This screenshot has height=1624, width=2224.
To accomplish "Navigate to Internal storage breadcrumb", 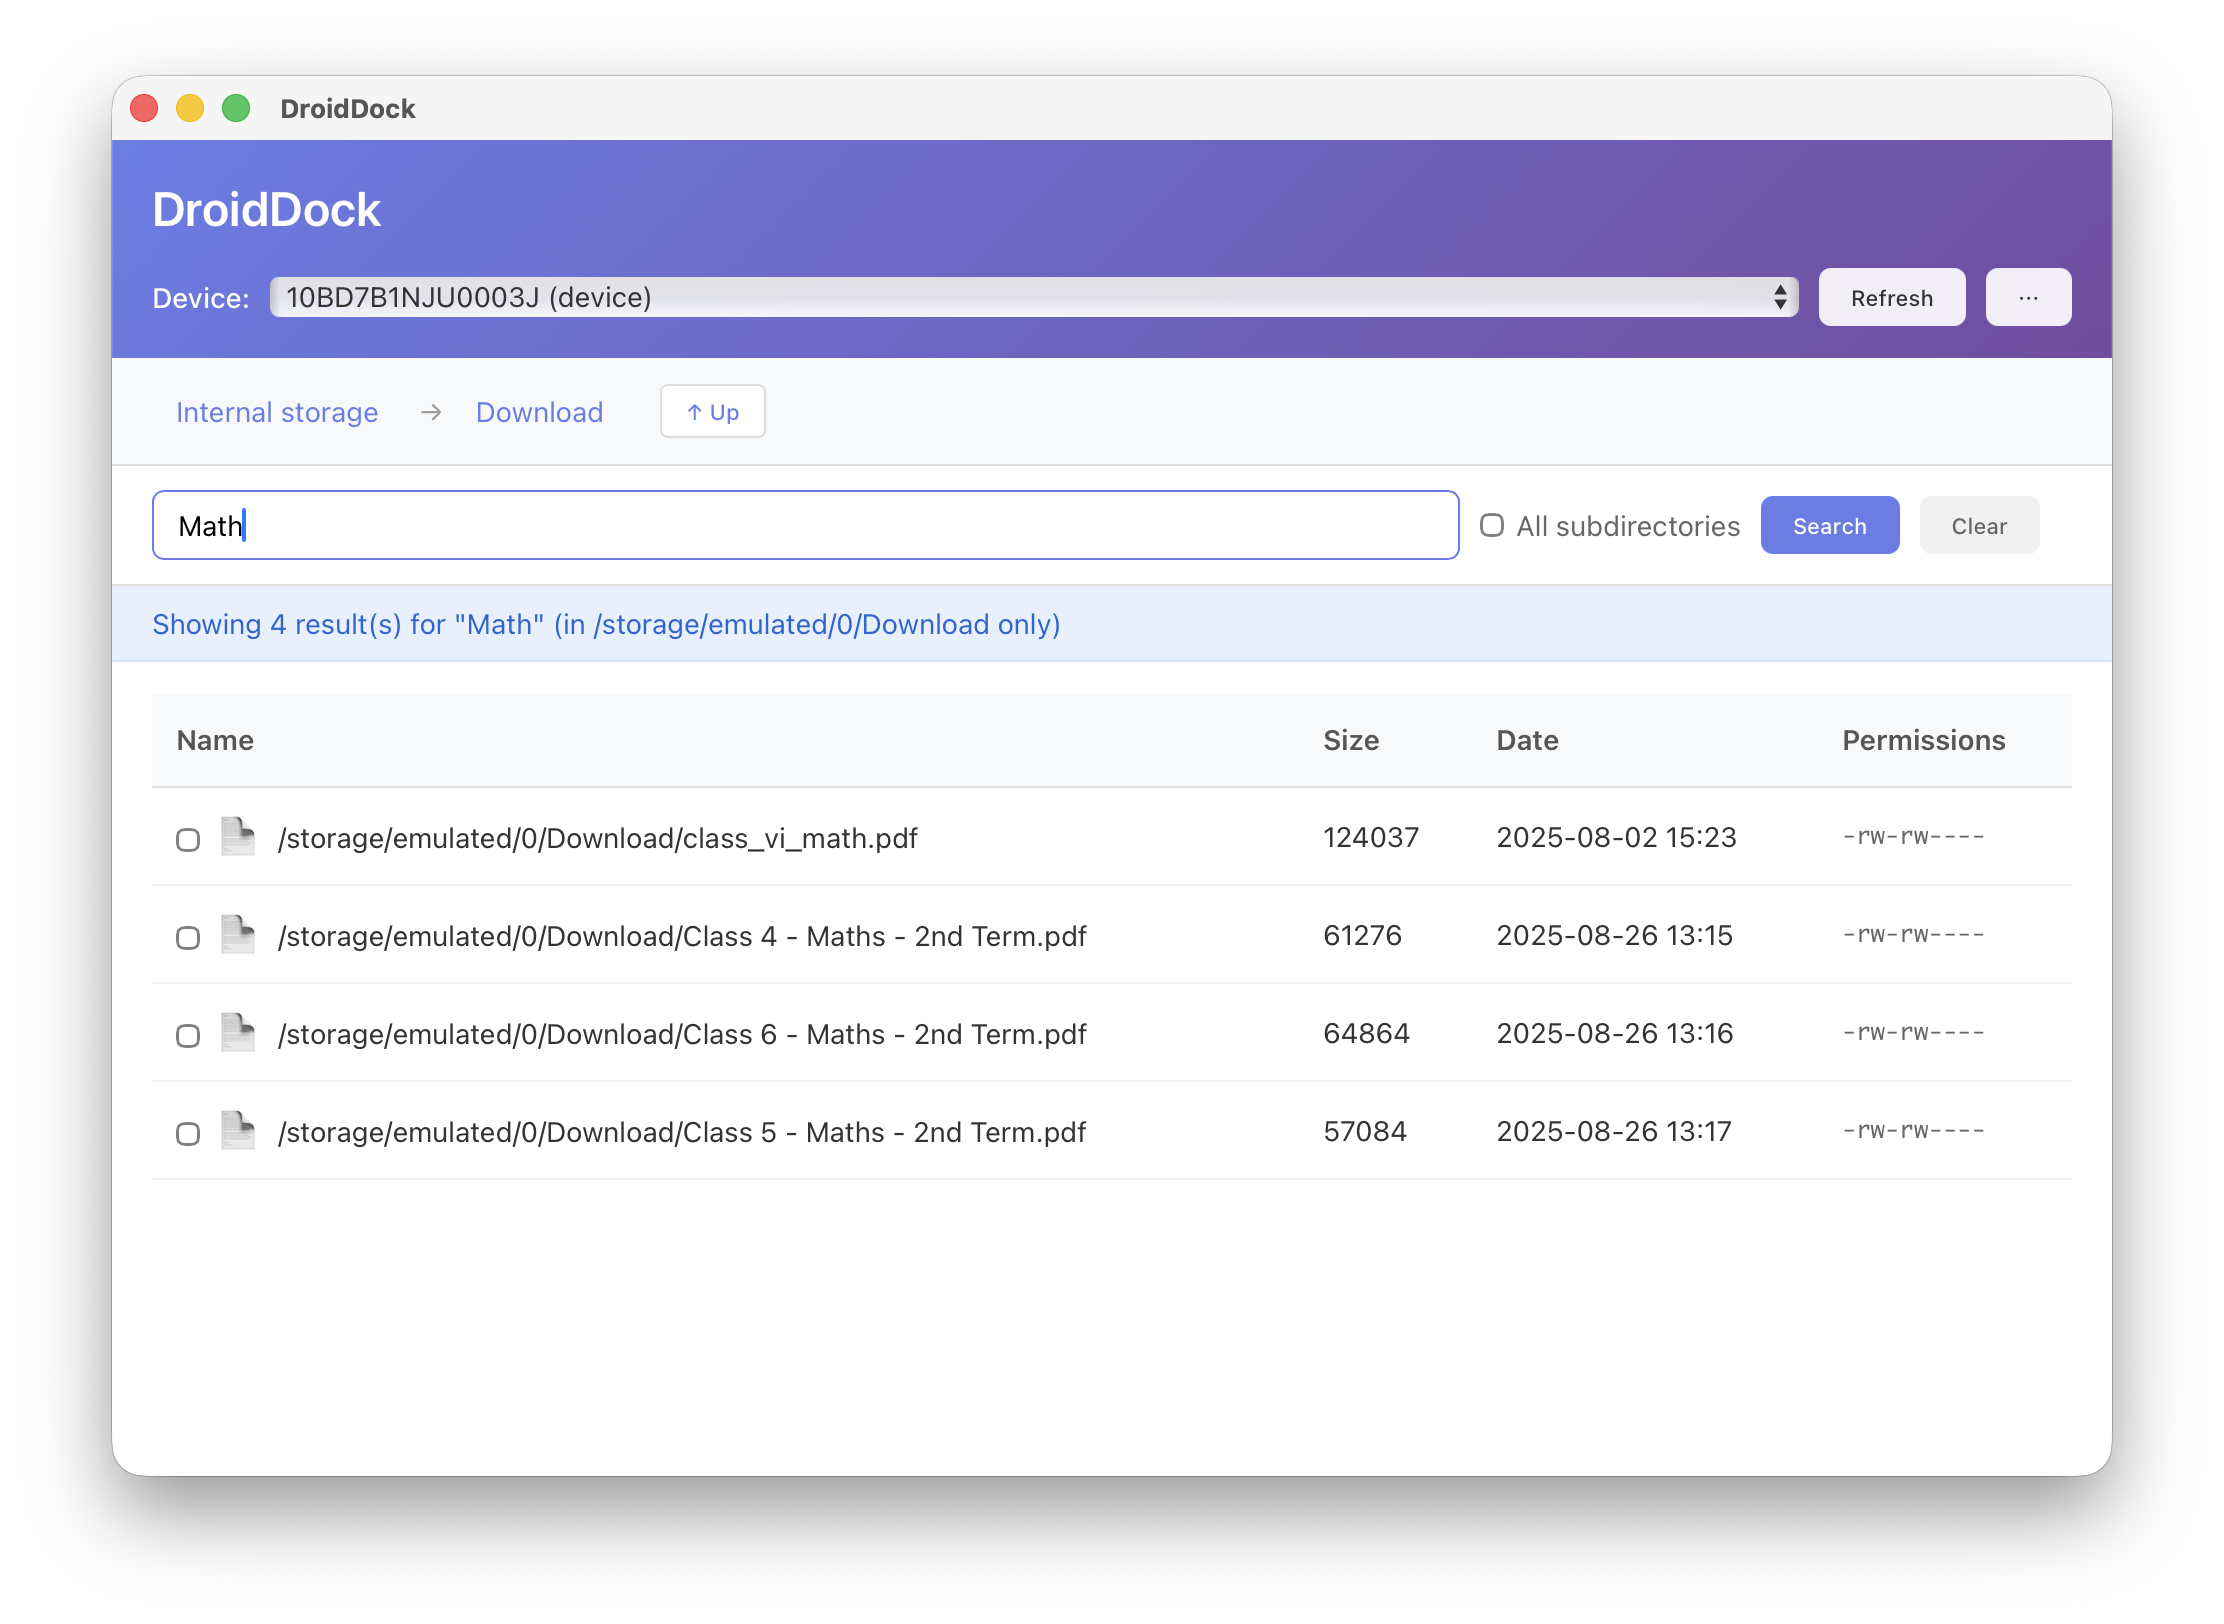I will pyautogui.click(x=277, y=412).
